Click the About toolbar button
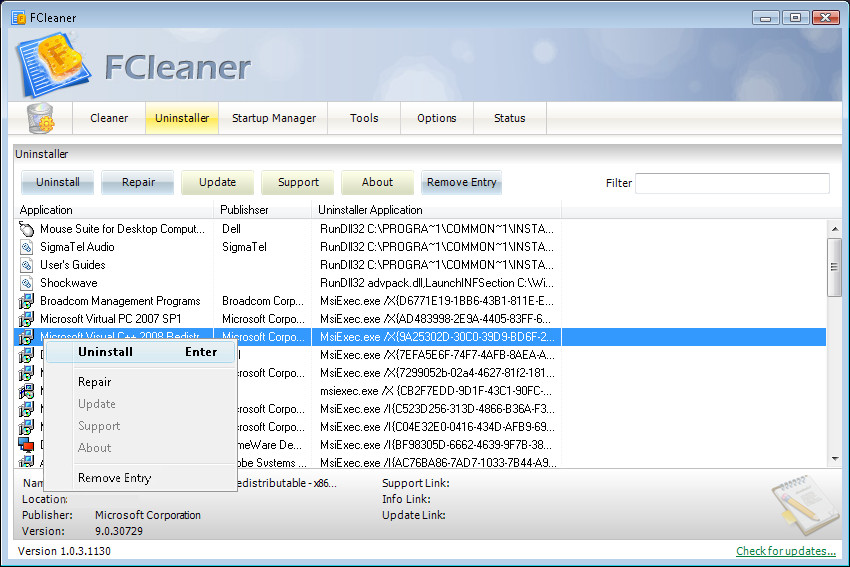 (377, 182)
